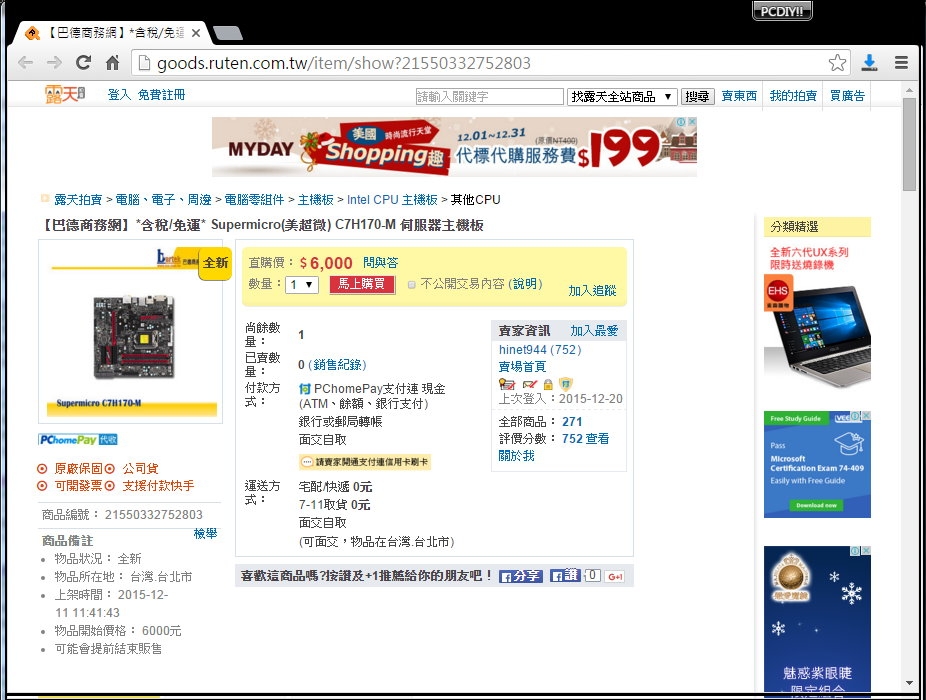Click the Google +1 button
The image size is (926, 700).
pos(615,577)
